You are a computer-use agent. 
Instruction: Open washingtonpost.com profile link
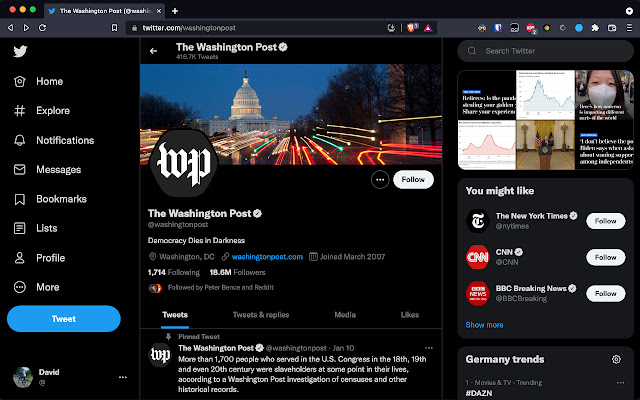pos(267,257)
